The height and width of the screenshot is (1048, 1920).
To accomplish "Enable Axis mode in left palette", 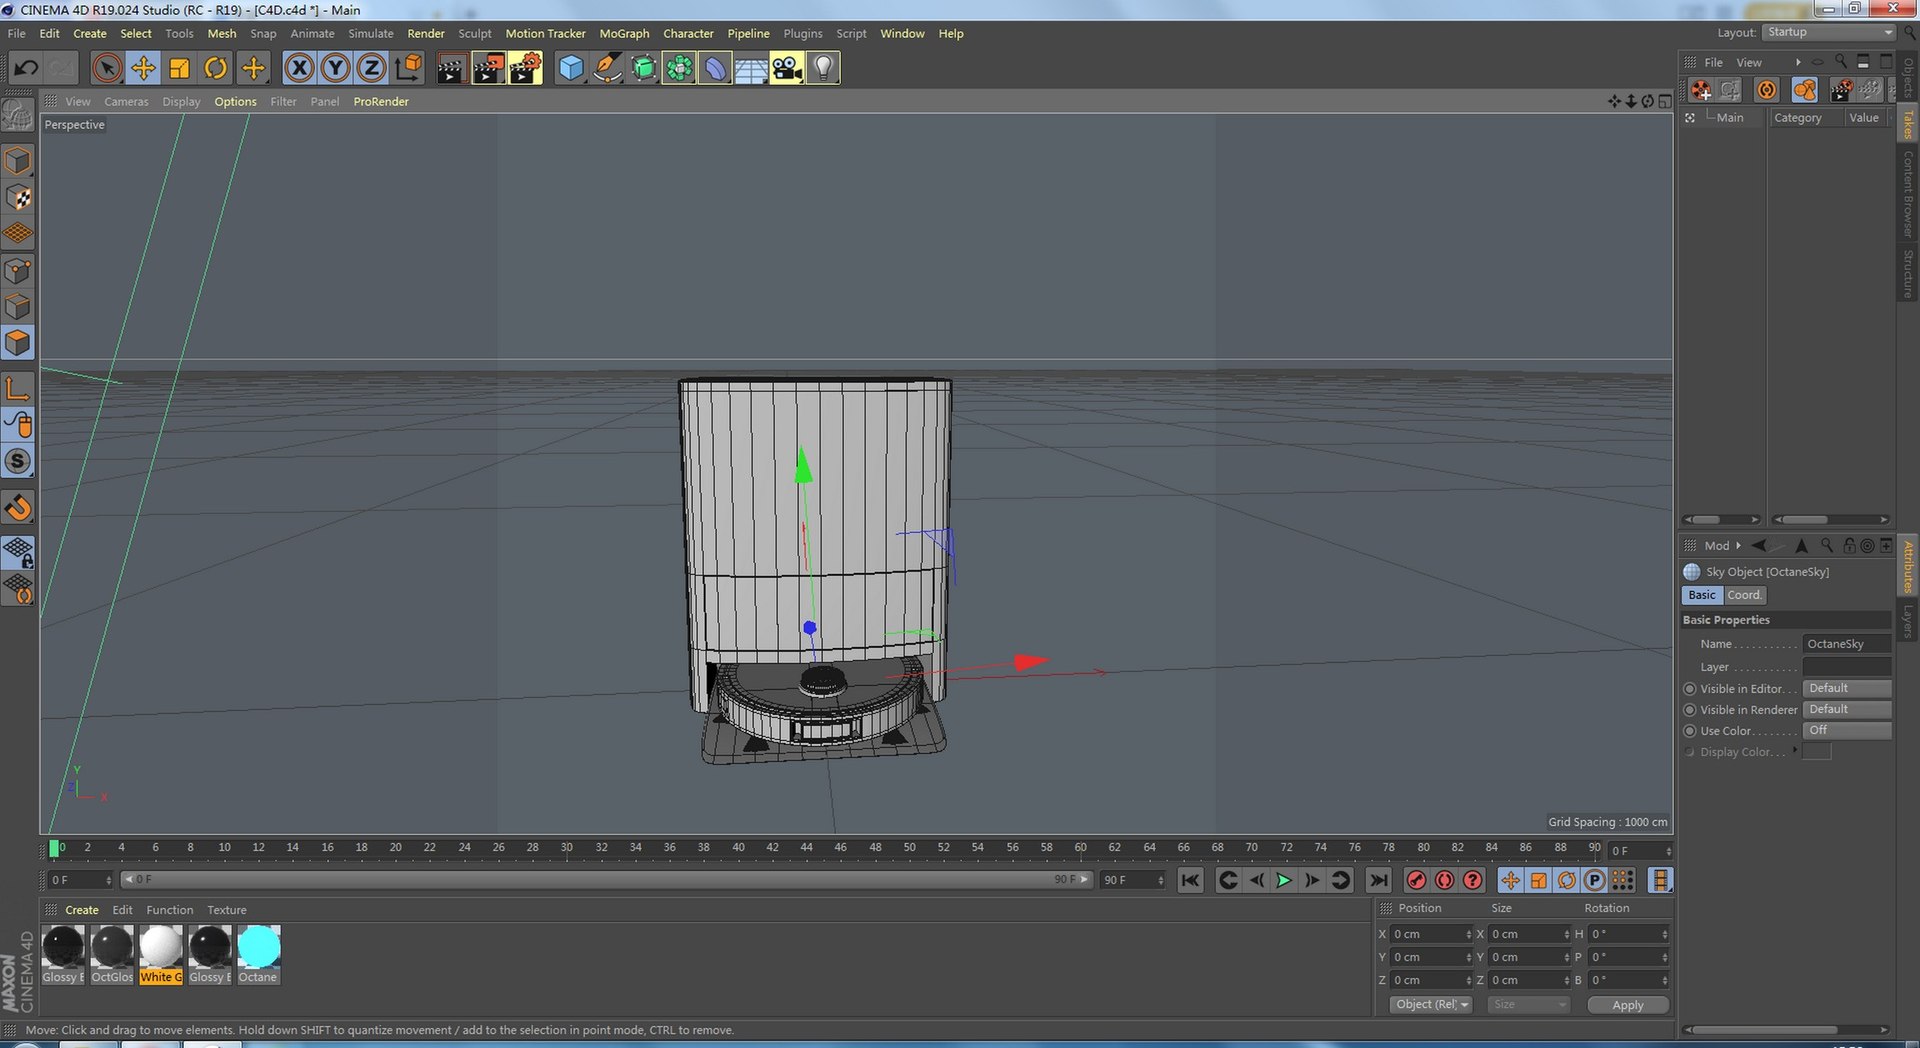I will (x=18, y=389).
